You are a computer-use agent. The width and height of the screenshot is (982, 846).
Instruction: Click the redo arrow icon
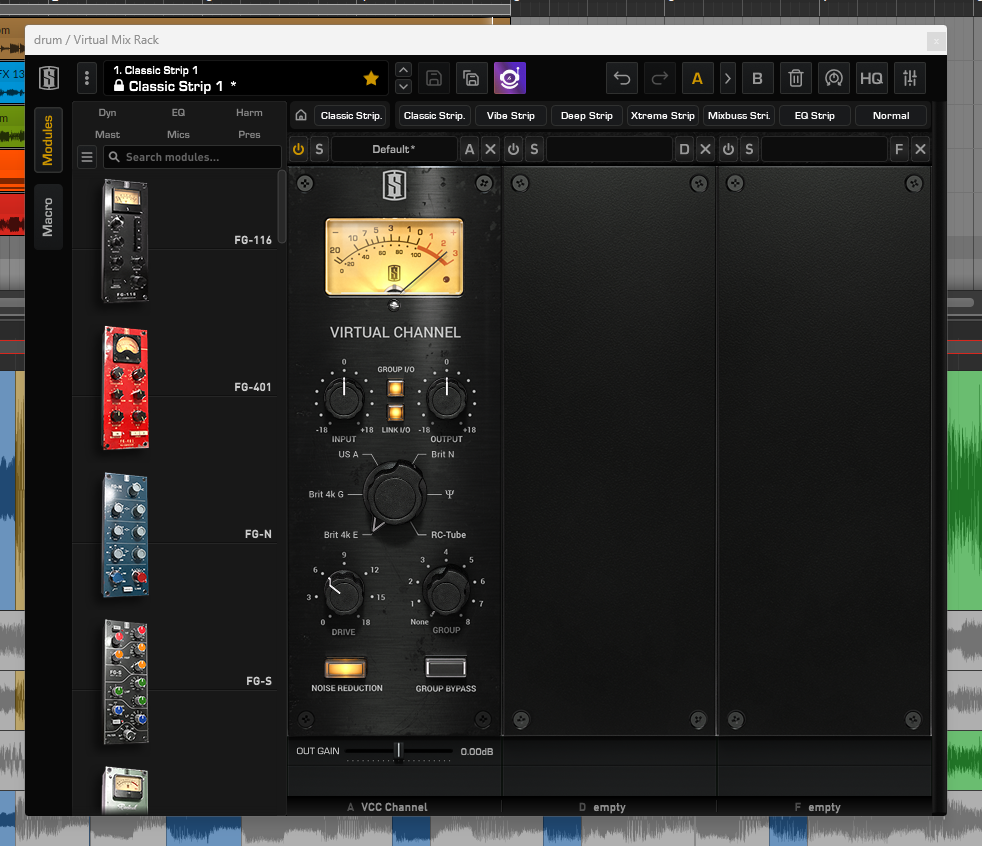(659, 78)
